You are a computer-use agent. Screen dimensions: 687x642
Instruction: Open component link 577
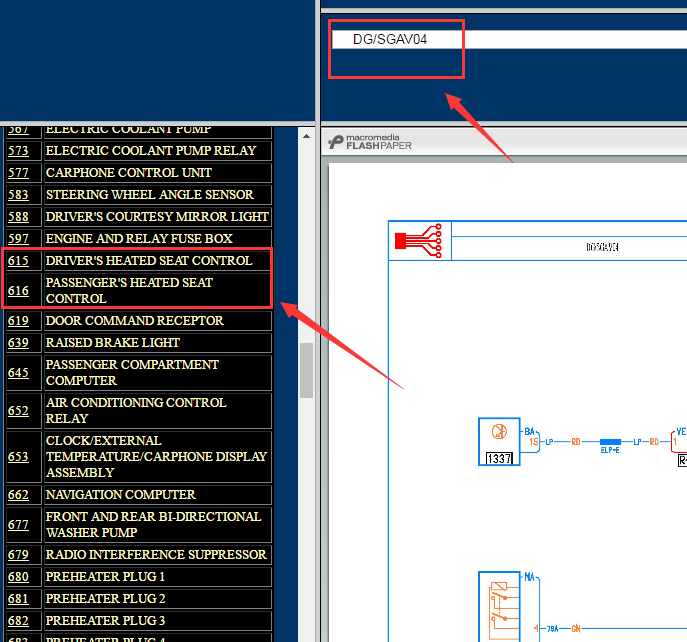pyautogui.click(x=18, y=173)
